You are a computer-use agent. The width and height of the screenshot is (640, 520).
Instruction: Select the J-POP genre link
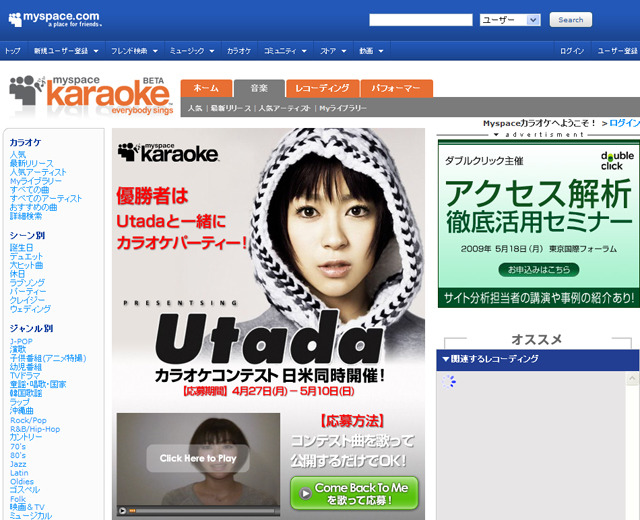21,341
